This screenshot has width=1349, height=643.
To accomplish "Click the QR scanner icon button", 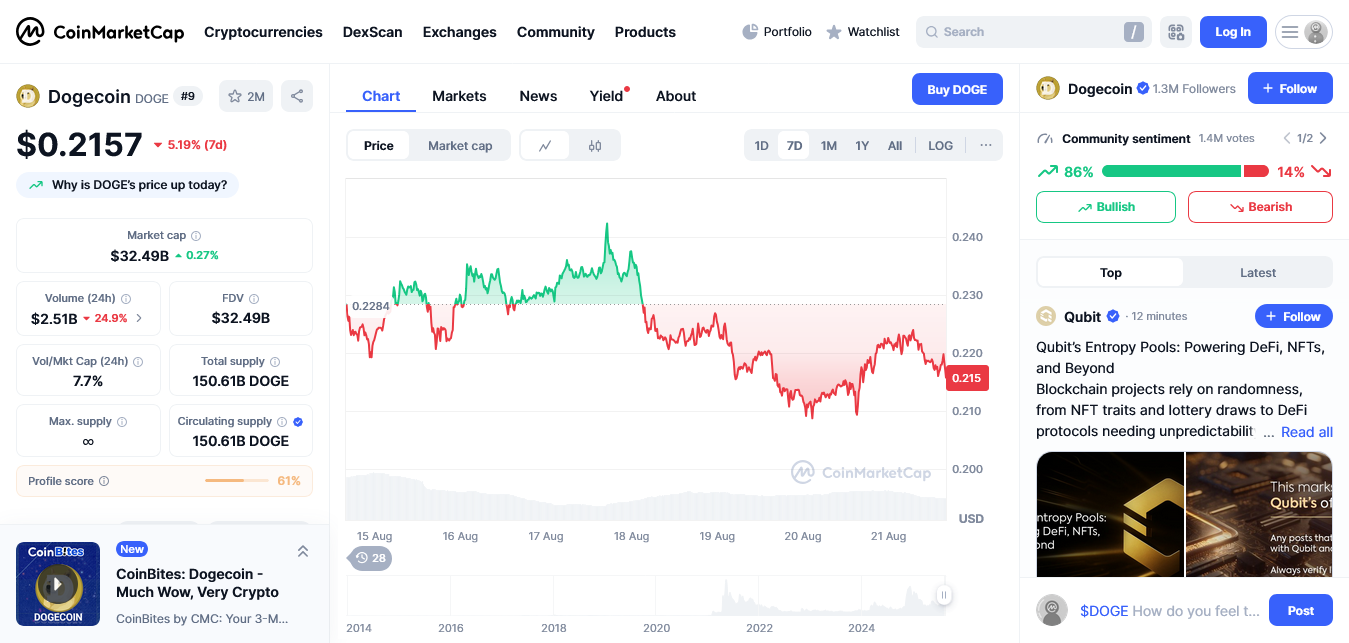I will click(1176, 32).
